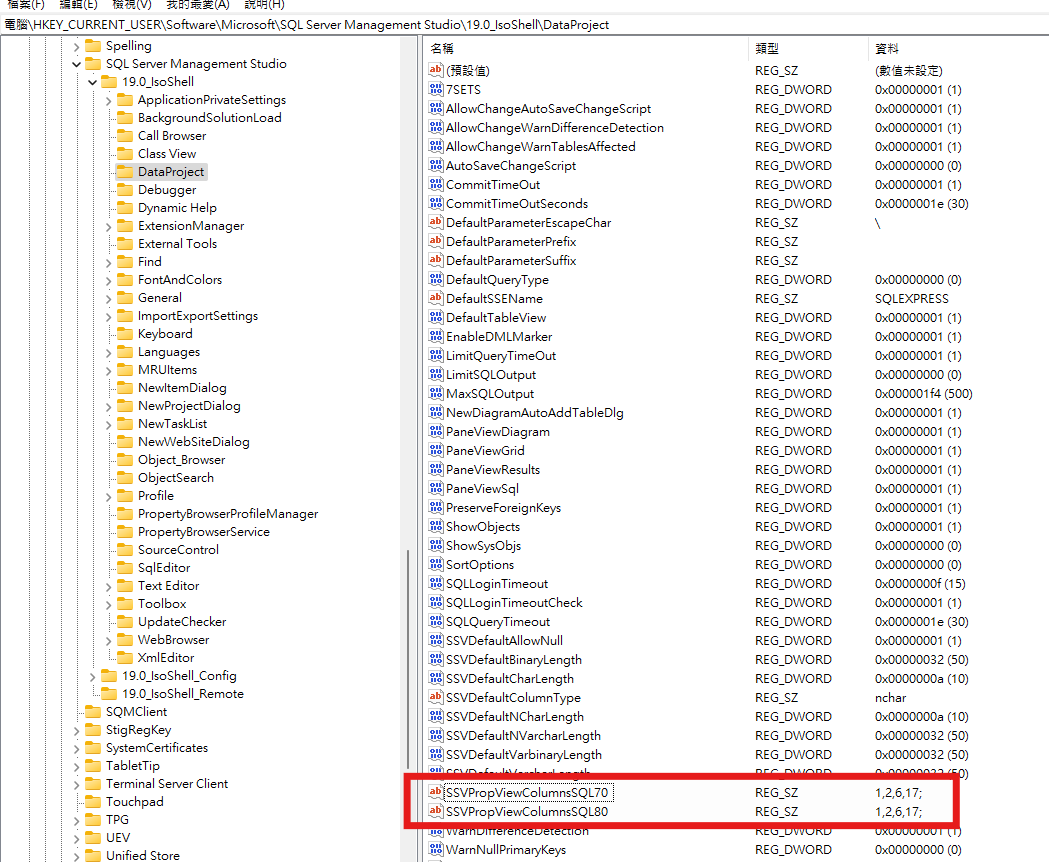This screenshot has width=1049, height=862.
Task: Select the DataProject key in tree
Action: click(170, 172)
